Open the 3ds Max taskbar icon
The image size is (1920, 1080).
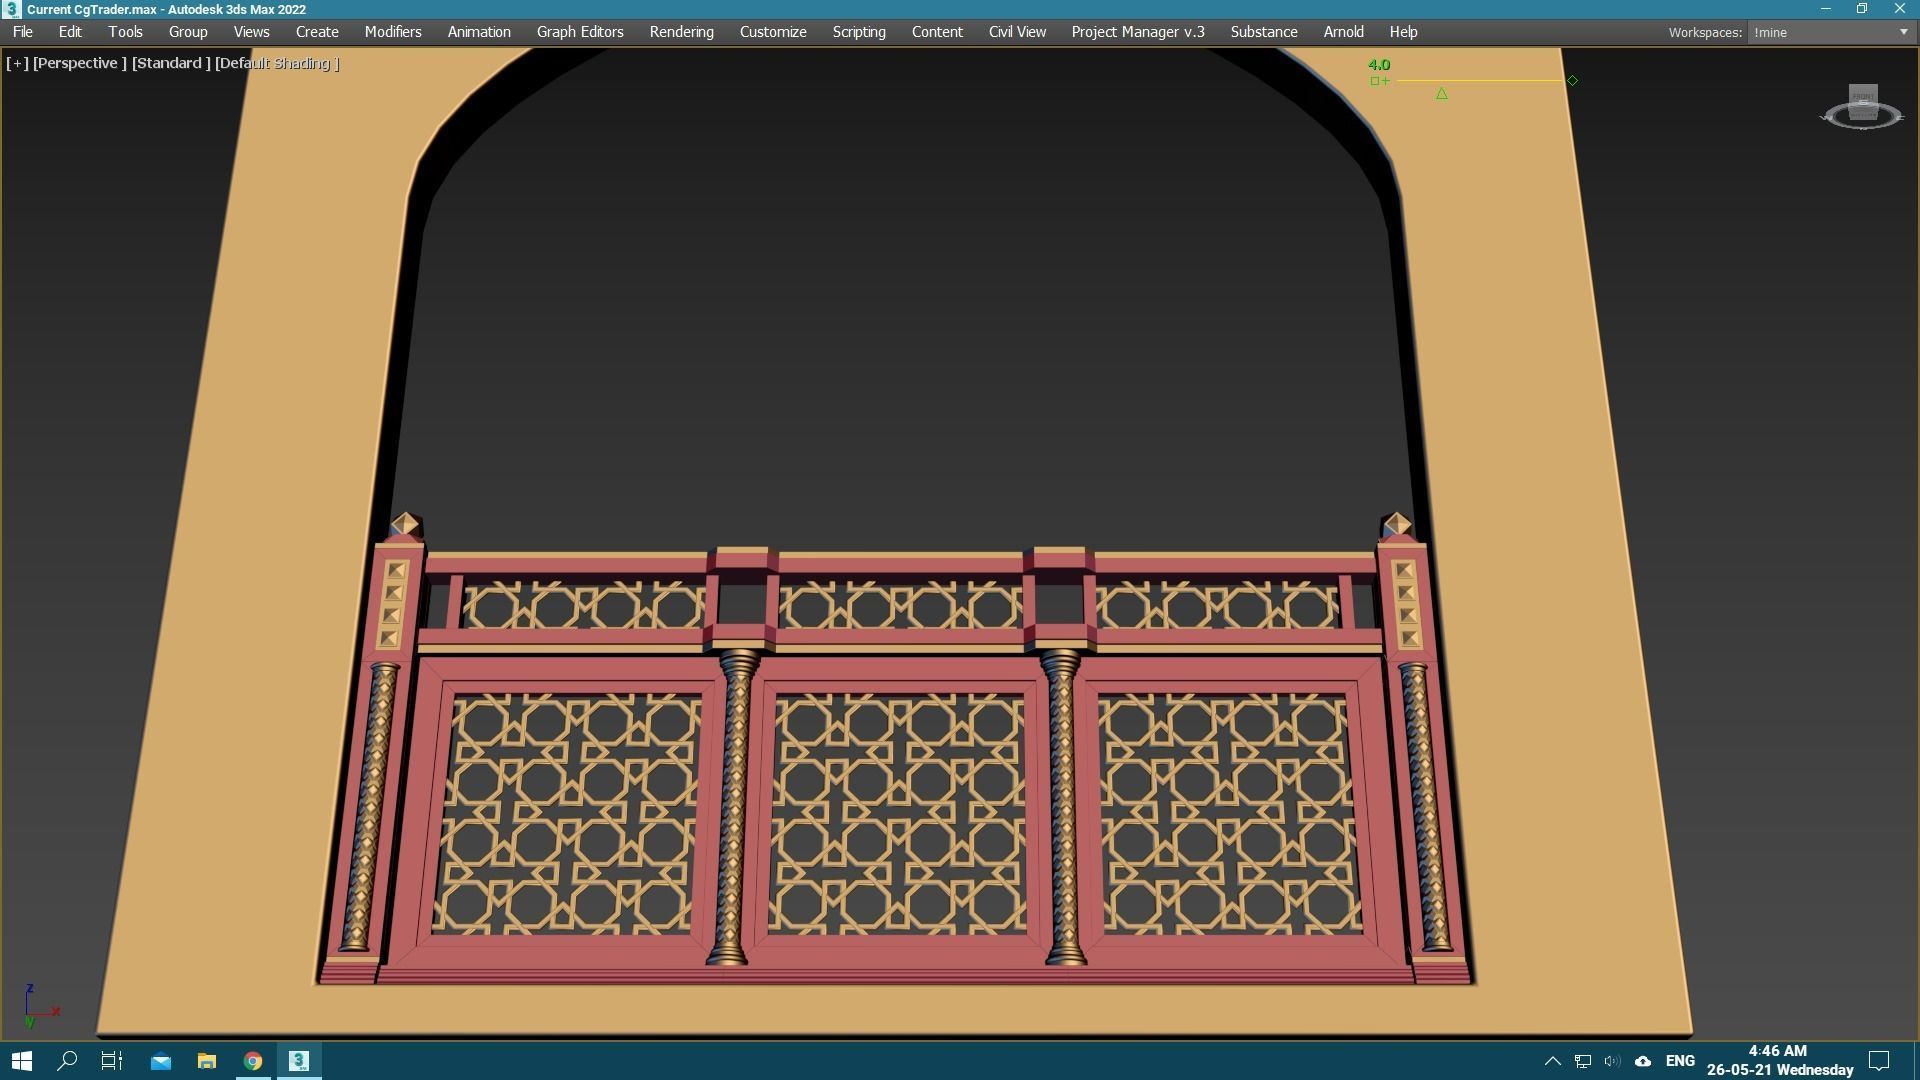click(x=299, y=1061)
